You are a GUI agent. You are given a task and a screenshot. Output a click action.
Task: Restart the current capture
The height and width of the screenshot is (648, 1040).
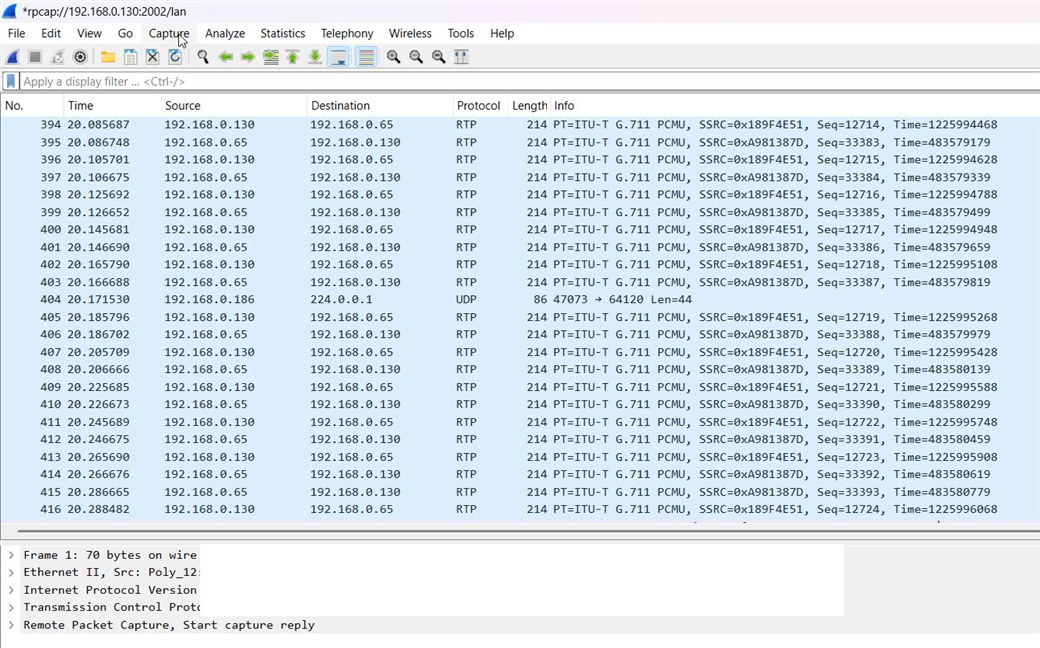58,57
